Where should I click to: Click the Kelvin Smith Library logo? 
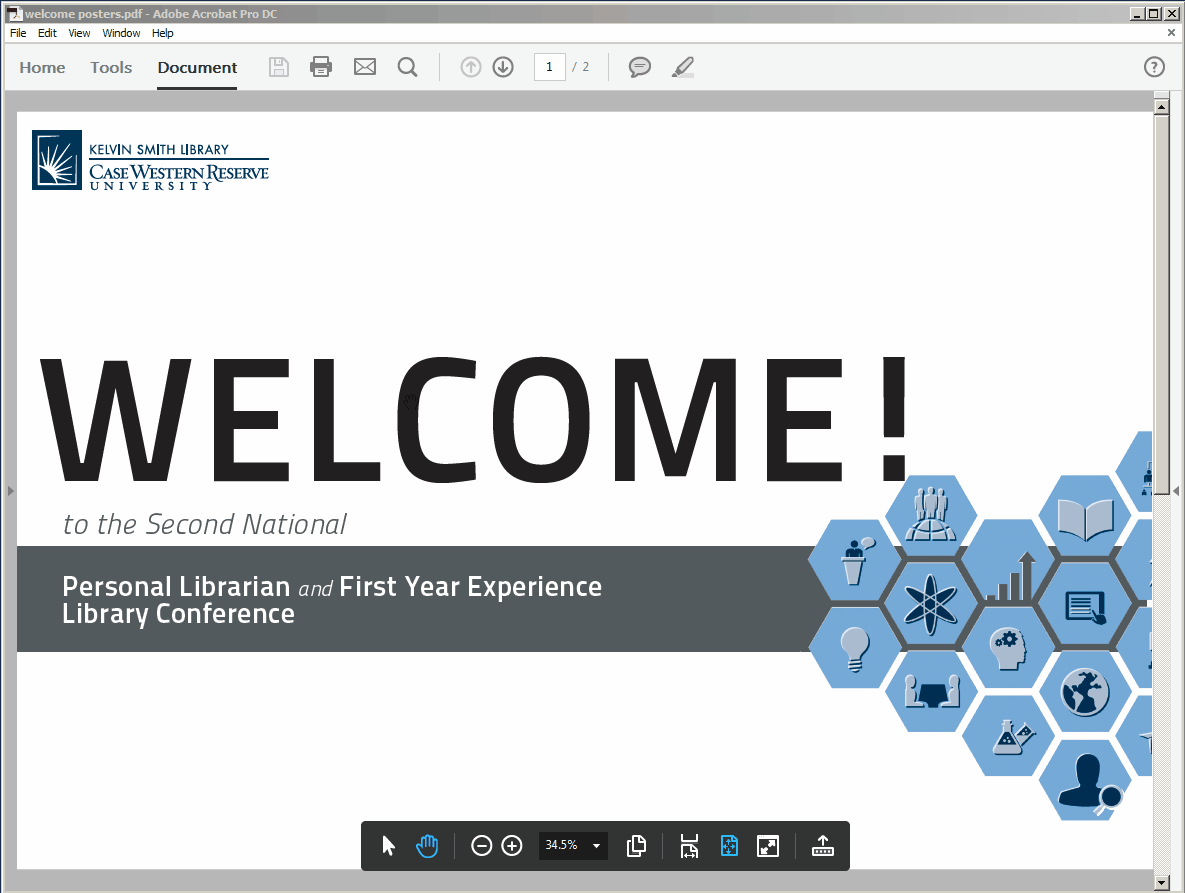(150, 160)
